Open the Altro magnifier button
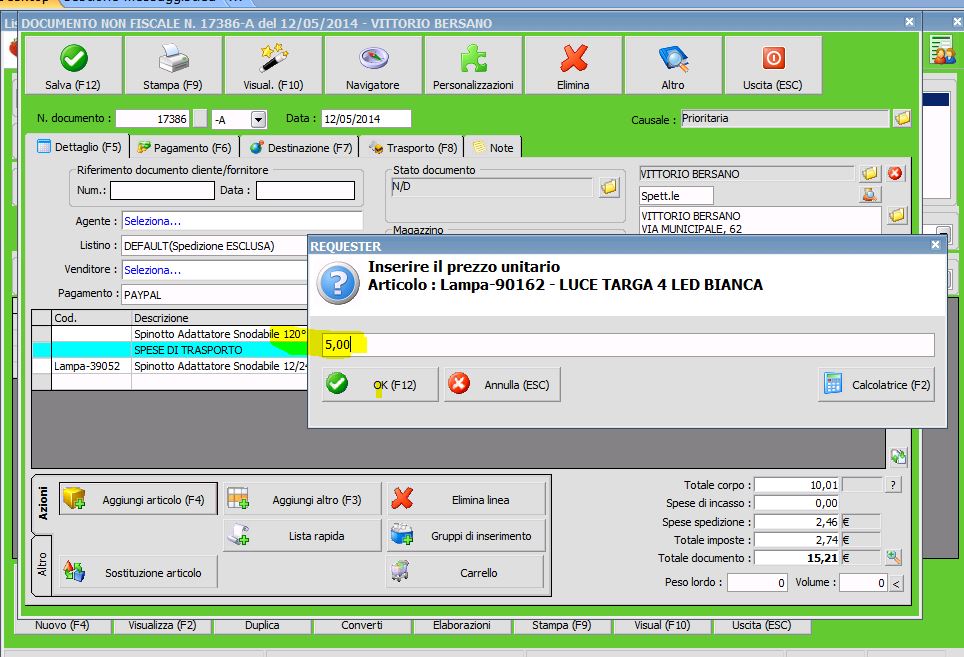The image size is (964, 657). (x=673, y=65)
